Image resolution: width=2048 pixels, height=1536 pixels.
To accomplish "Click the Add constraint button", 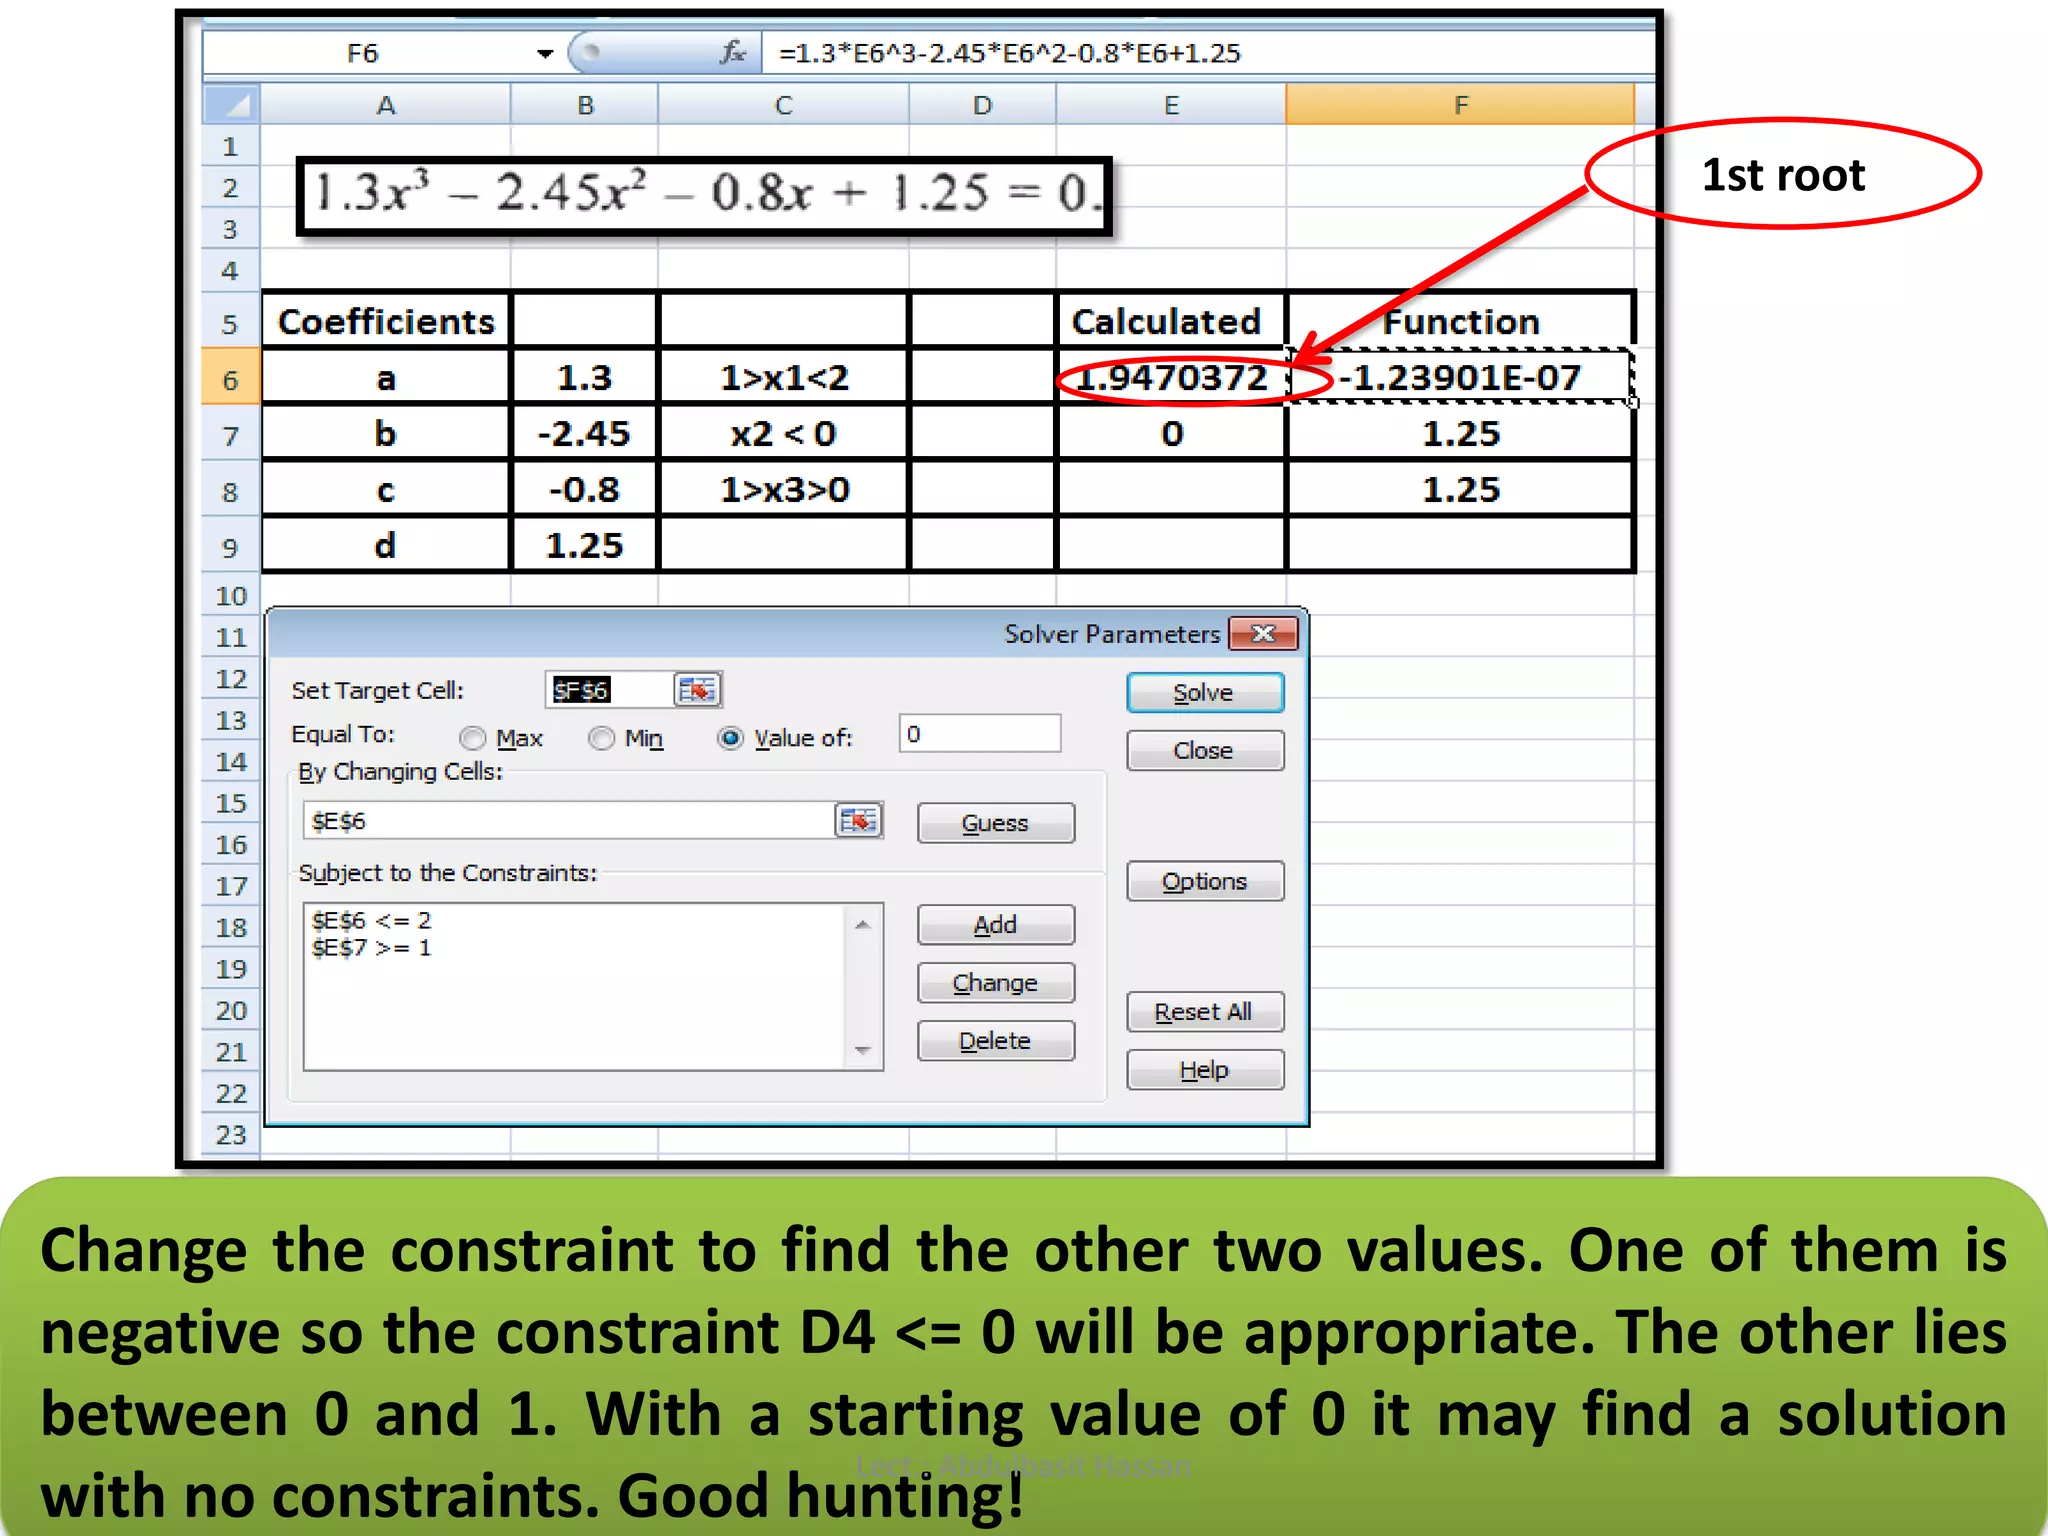I will (x=996, y=924).
